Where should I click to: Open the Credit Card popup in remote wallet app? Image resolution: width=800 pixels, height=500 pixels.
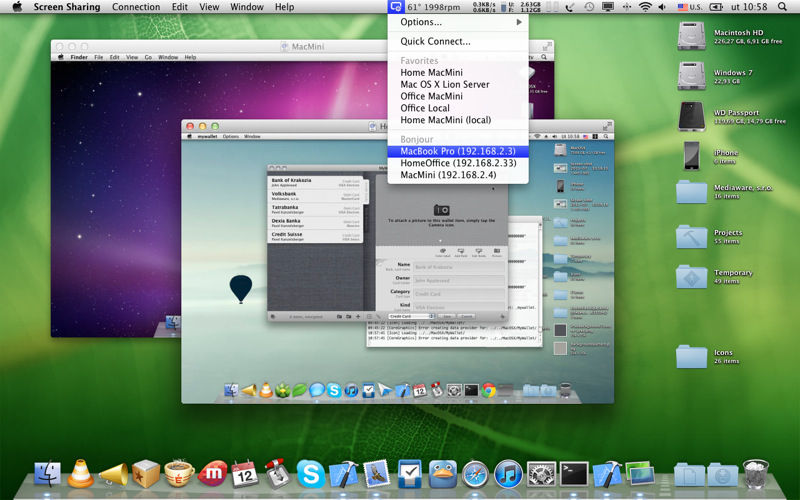coord(411,316)
